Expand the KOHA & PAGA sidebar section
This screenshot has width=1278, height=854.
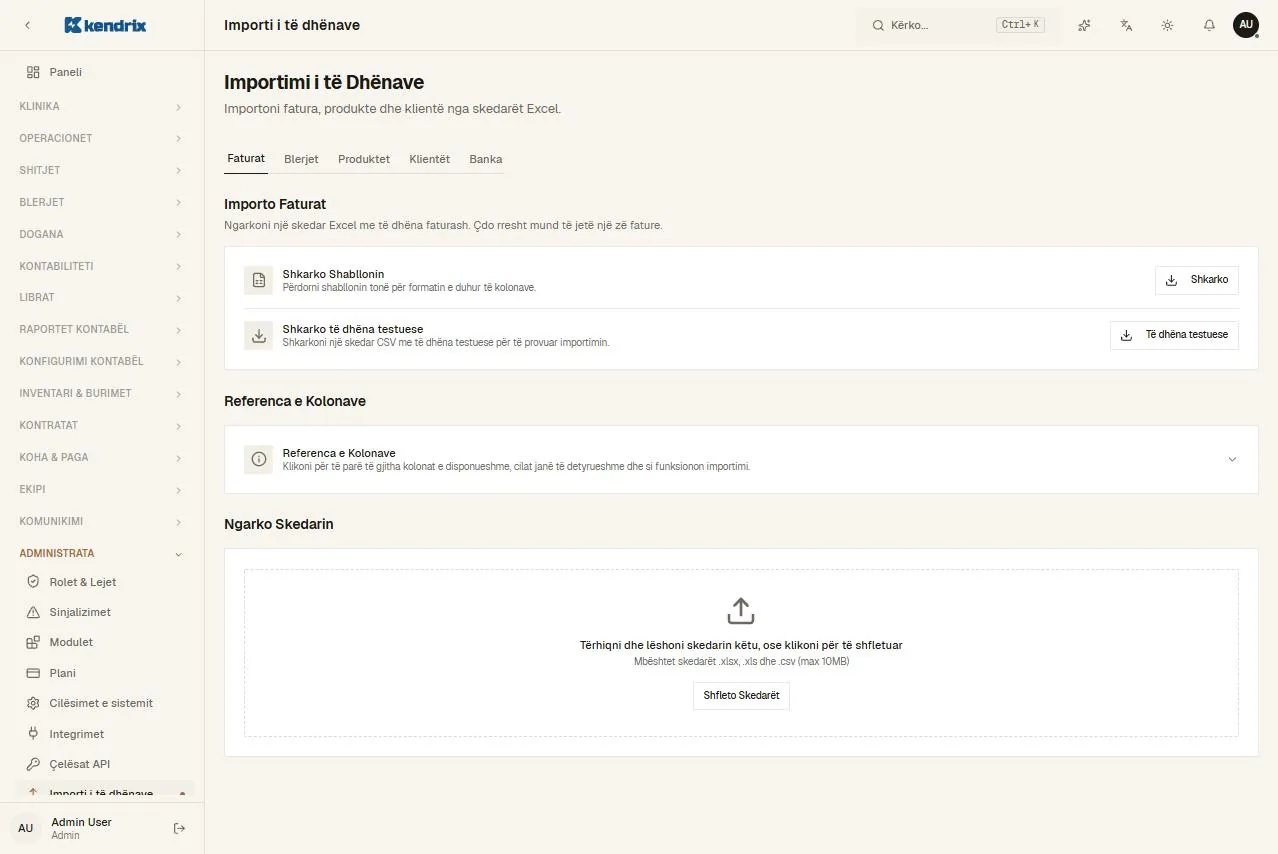102,457
